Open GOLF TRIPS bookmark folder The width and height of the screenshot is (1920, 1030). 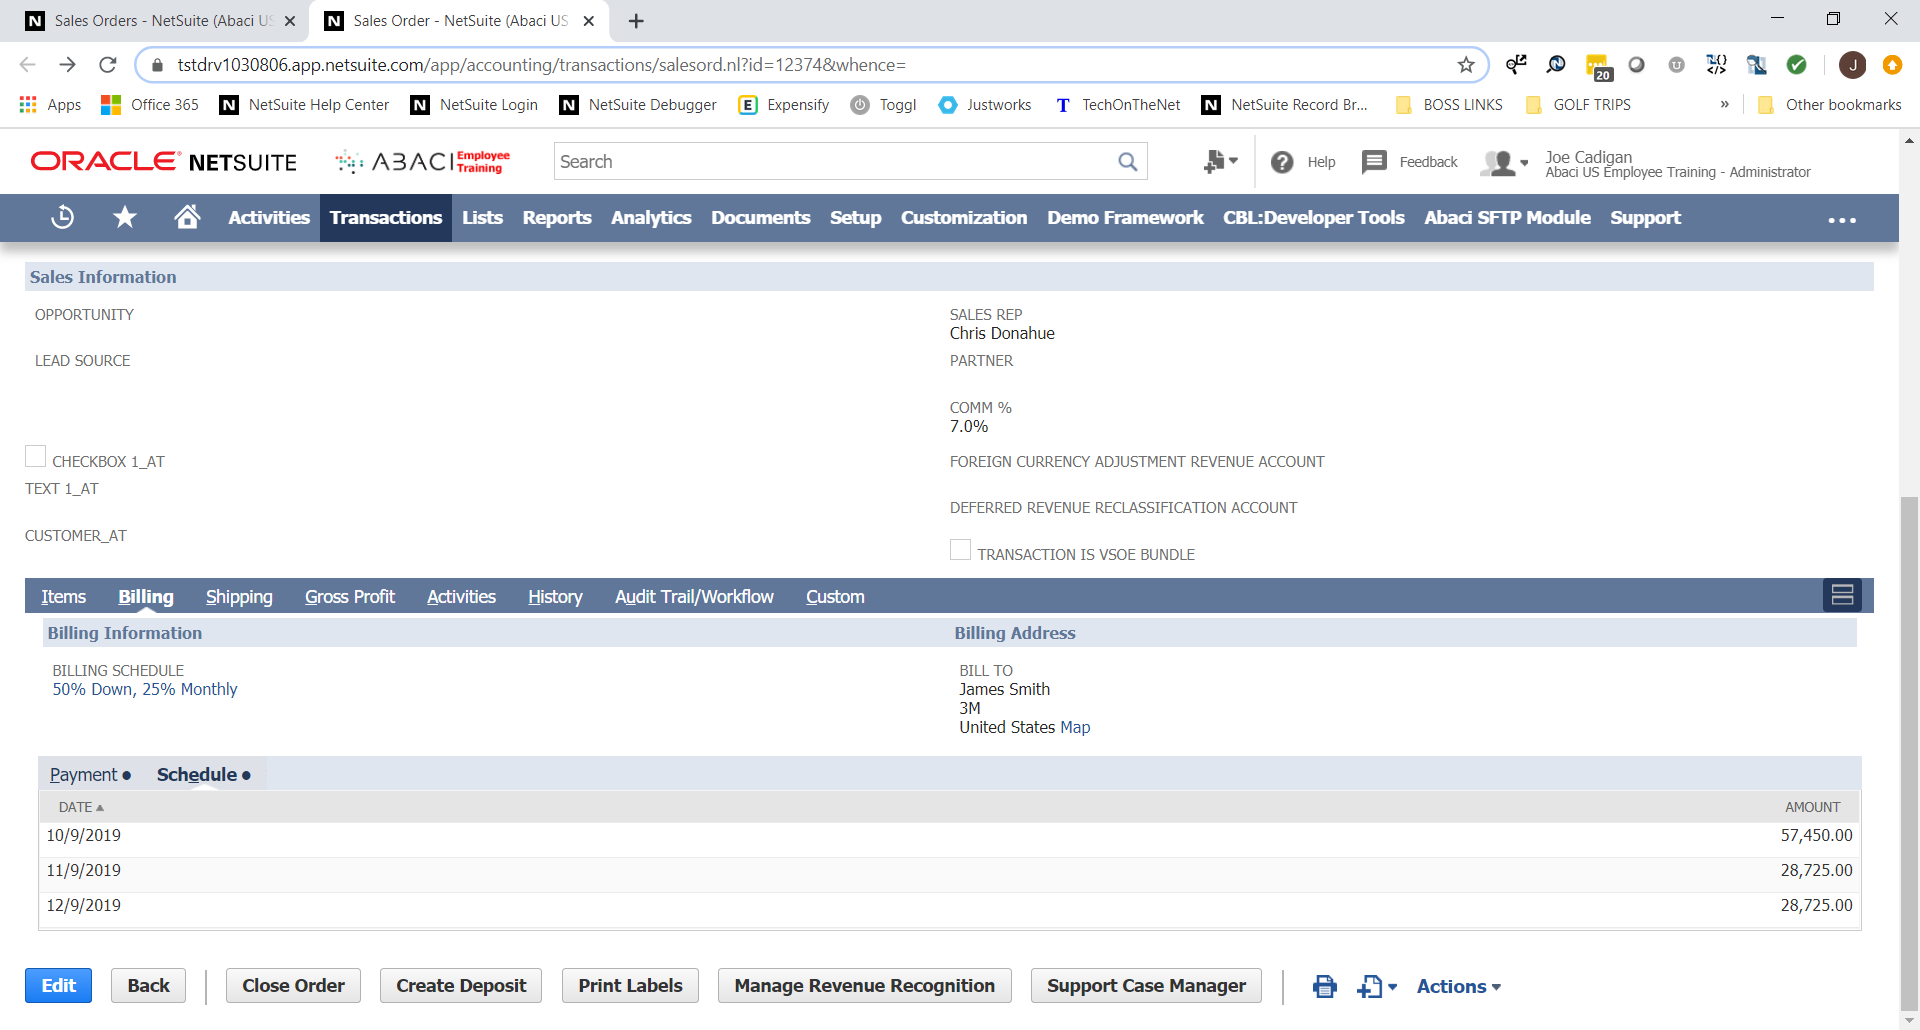tap(1578, 105)
